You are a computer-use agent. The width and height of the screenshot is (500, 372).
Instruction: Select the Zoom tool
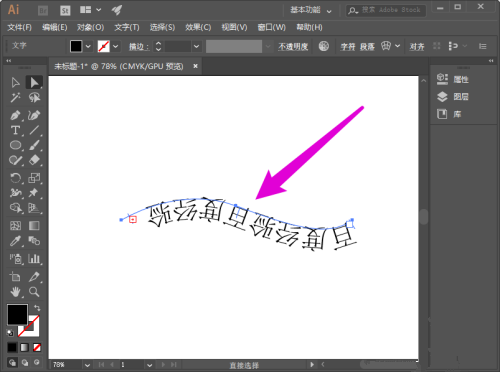point(34,292)
